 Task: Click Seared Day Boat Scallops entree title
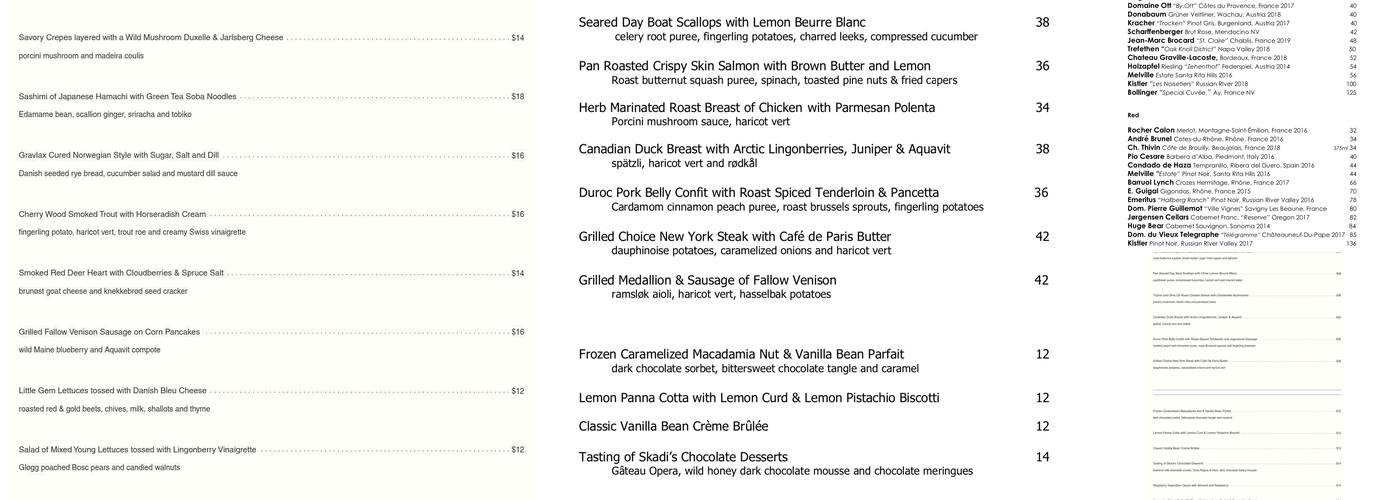click(722, 22)
